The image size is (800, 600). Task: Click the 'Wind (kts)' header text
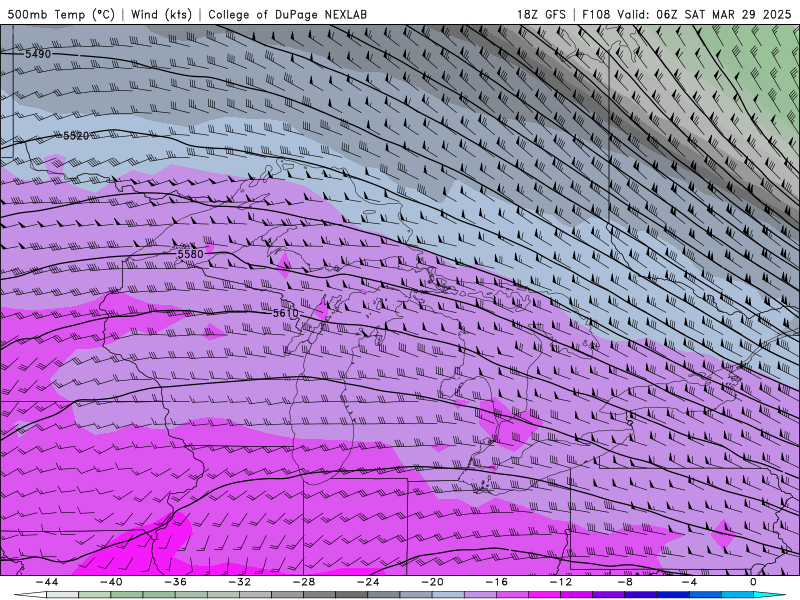pos(161,14)
